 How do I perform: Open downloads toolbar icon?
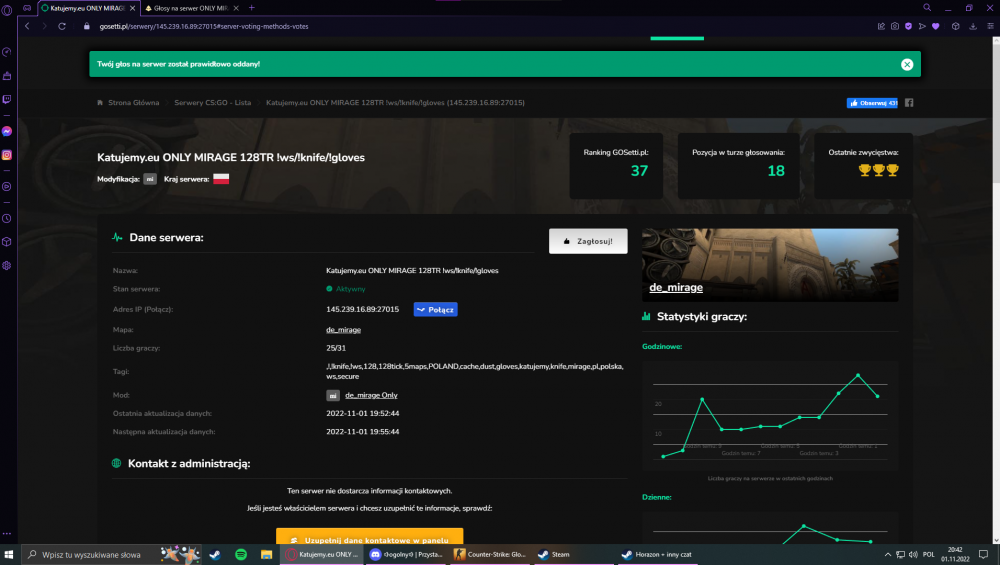(973, 26)
